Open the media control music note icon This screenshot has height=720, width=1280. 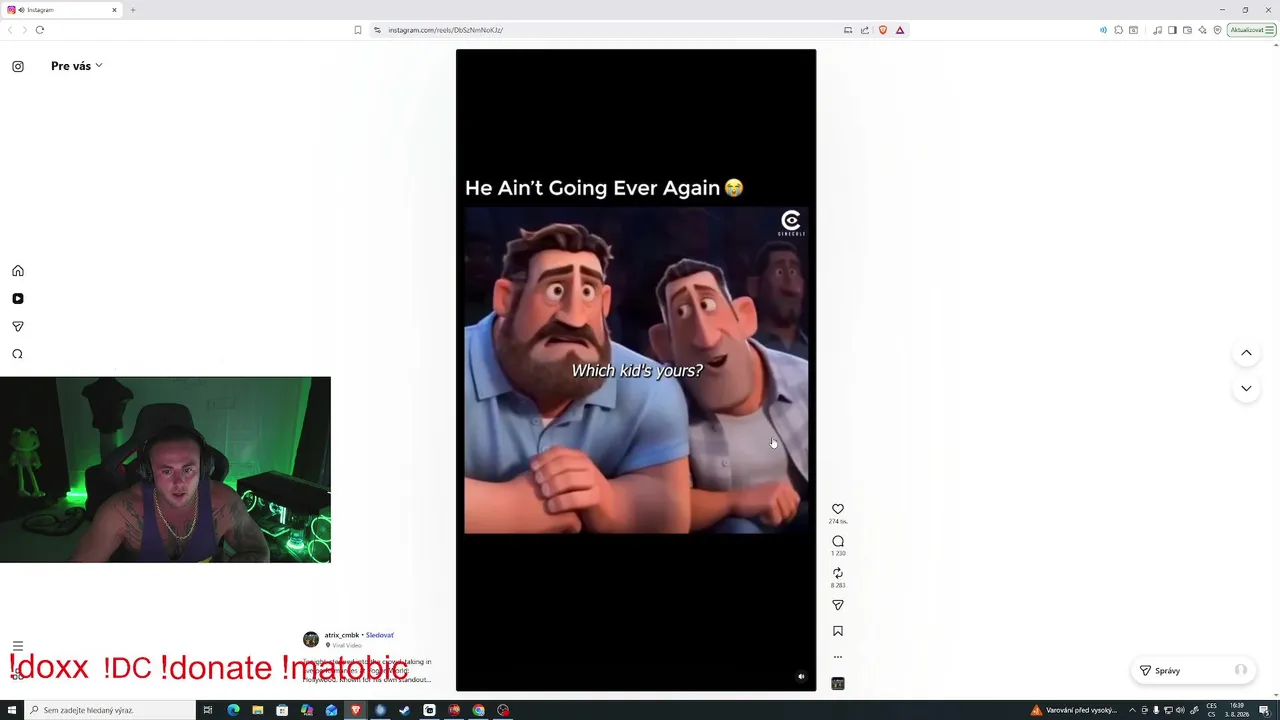pos(1157,30)
